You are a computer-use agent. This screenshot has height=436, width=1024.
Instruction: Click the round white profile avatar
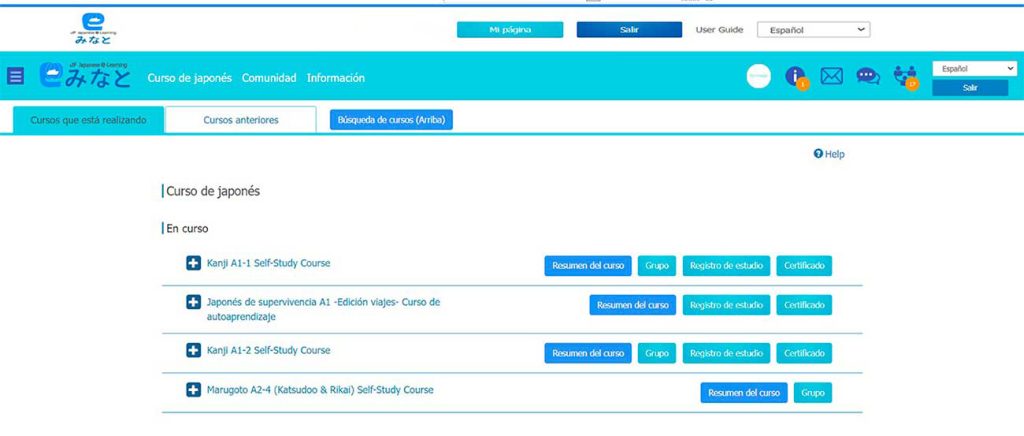[x=759, y=77]
